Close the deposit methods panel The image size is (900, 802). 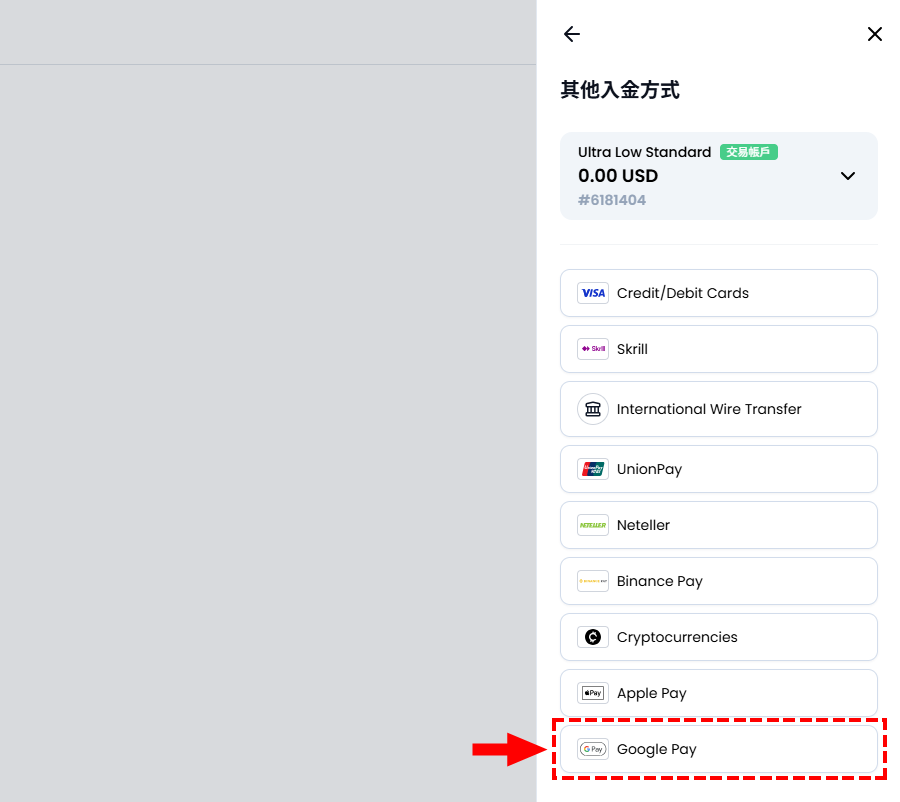coord(874,34)
